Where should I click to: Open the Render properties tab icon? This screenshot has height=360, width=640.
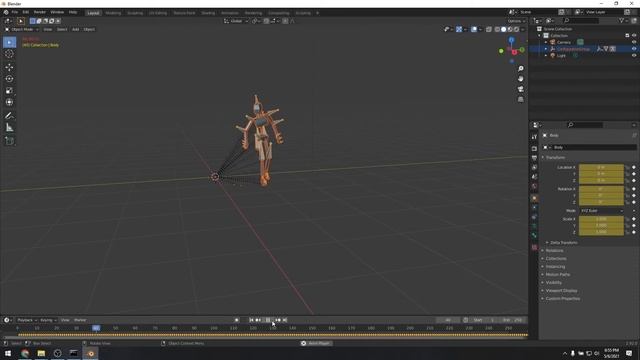[534, 149]
